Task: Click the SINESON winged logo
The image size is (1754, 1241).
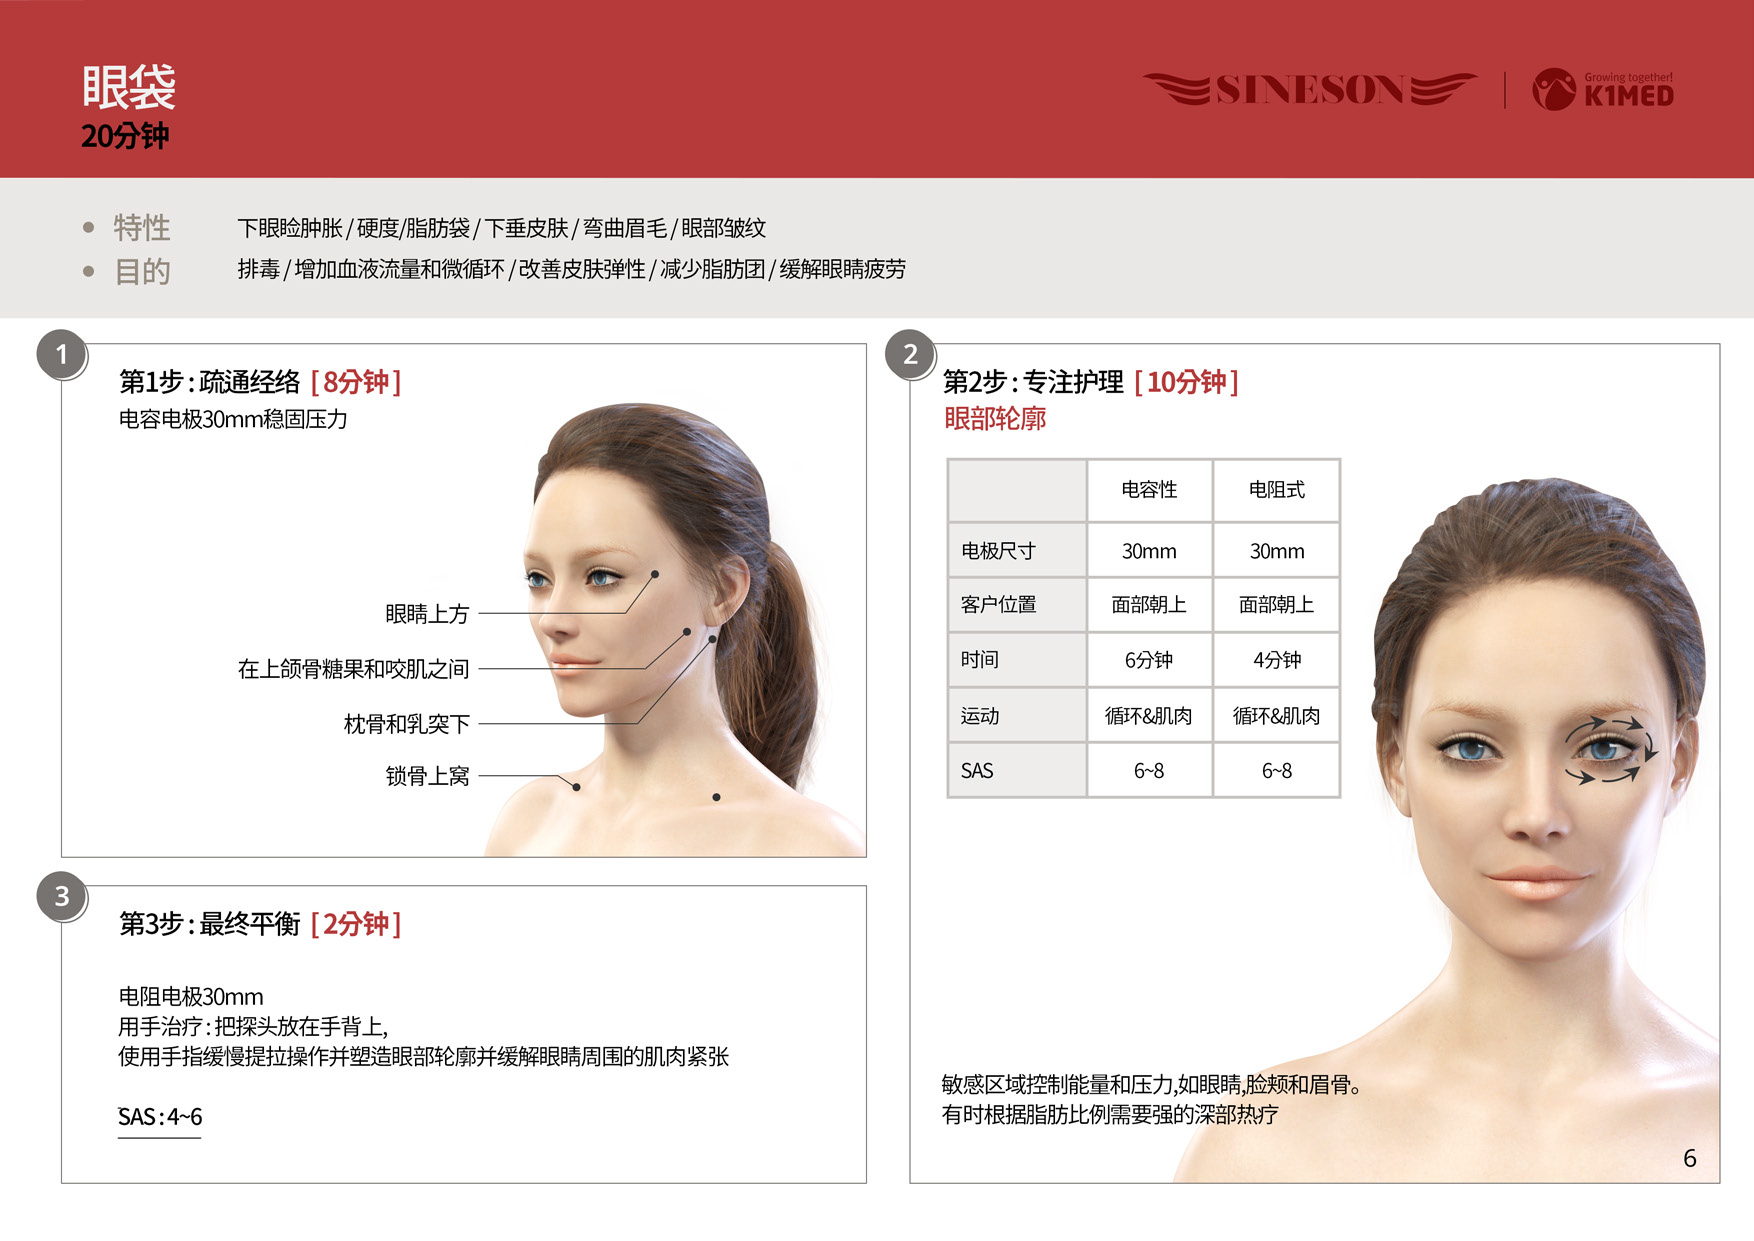Action: click(1310, 90)
